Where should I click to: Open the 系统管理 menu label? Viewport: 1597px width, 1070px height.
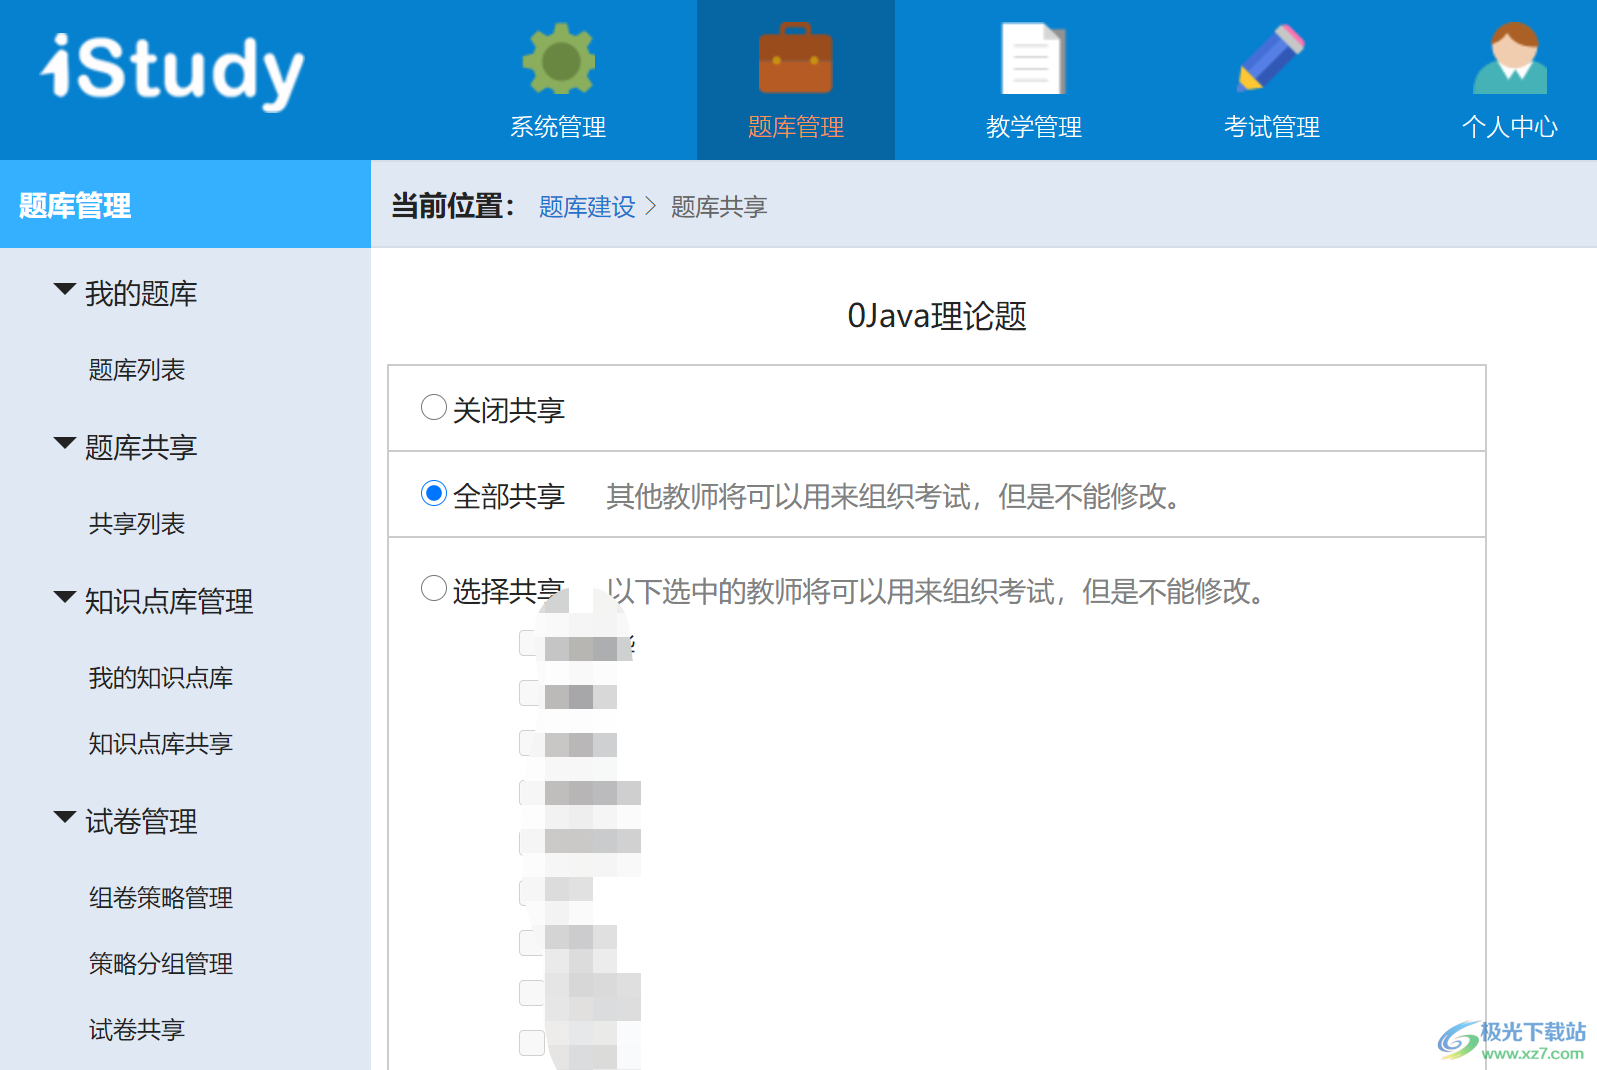coord(558,127)
